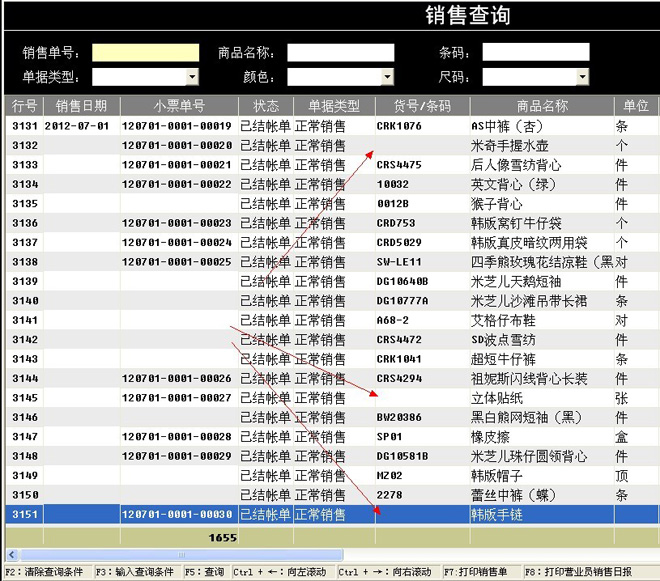Click item code 2278
The height and width of the screenshot is (581, 660).
tap(389, 495)
